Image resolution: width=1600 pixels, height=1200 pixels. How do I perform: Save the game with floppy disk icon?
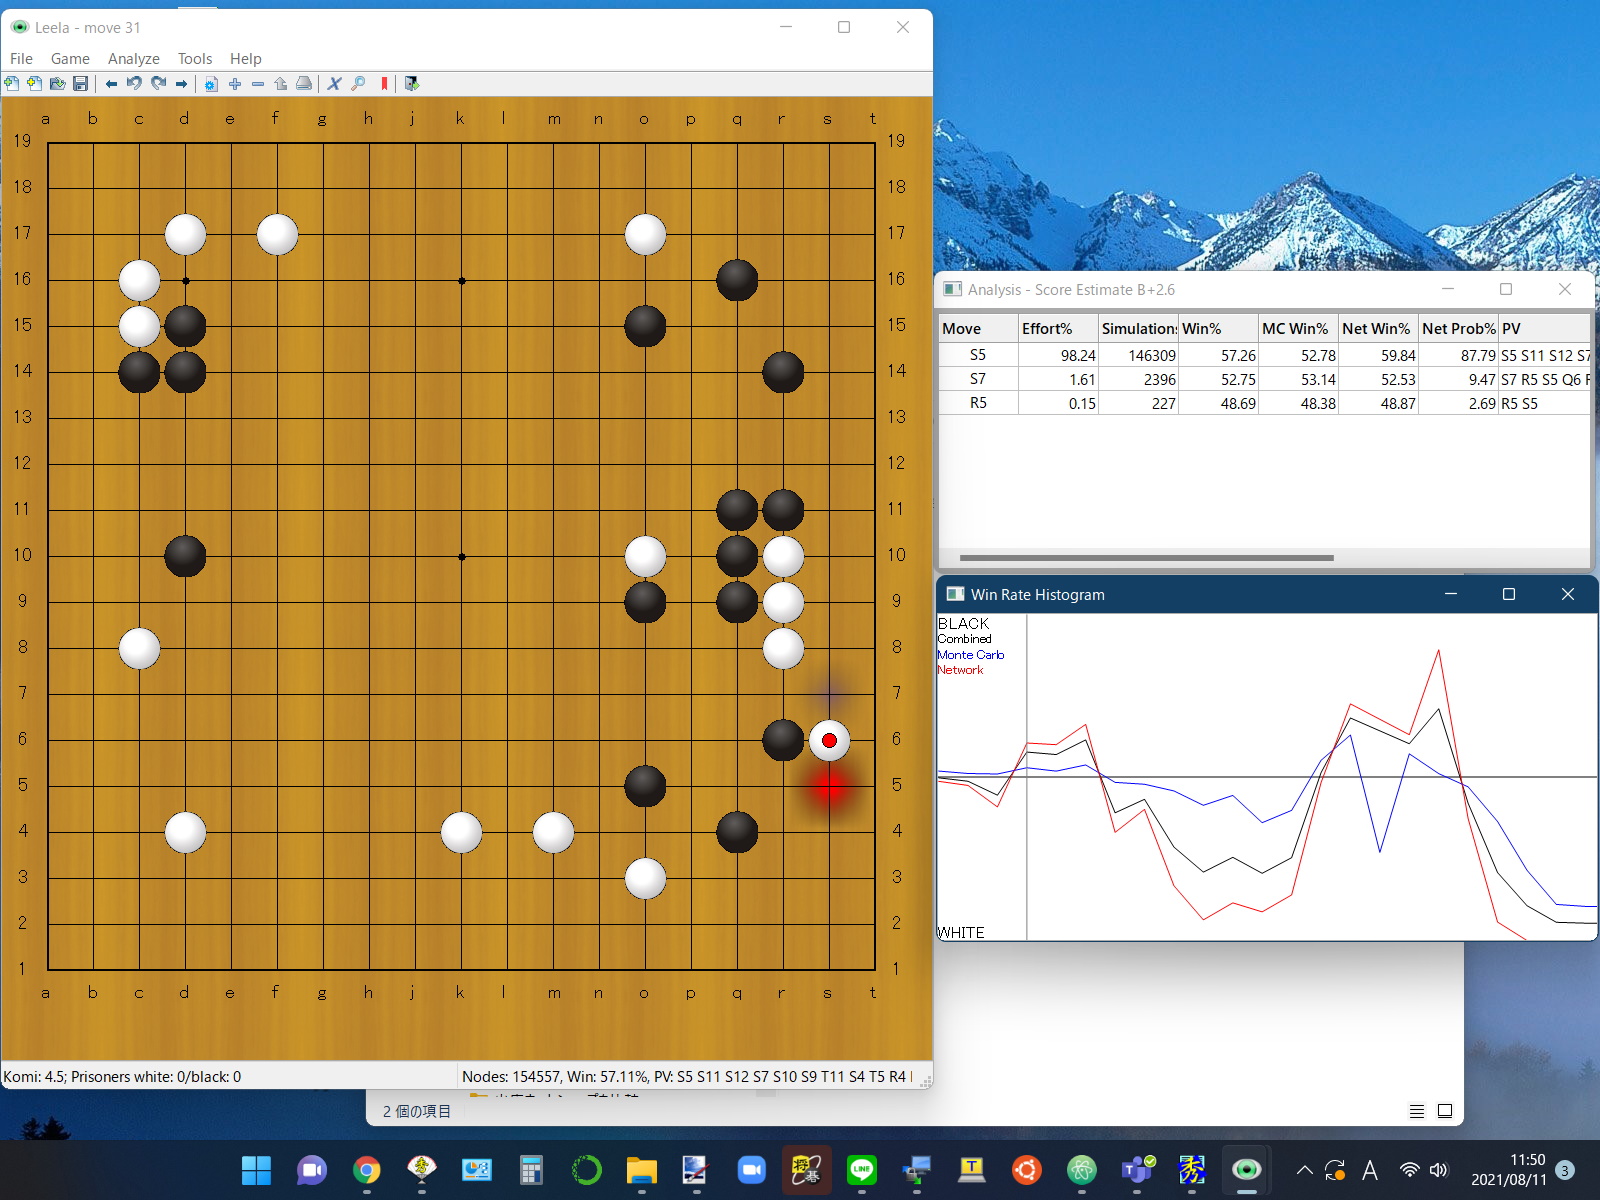[x=81, y=84]
